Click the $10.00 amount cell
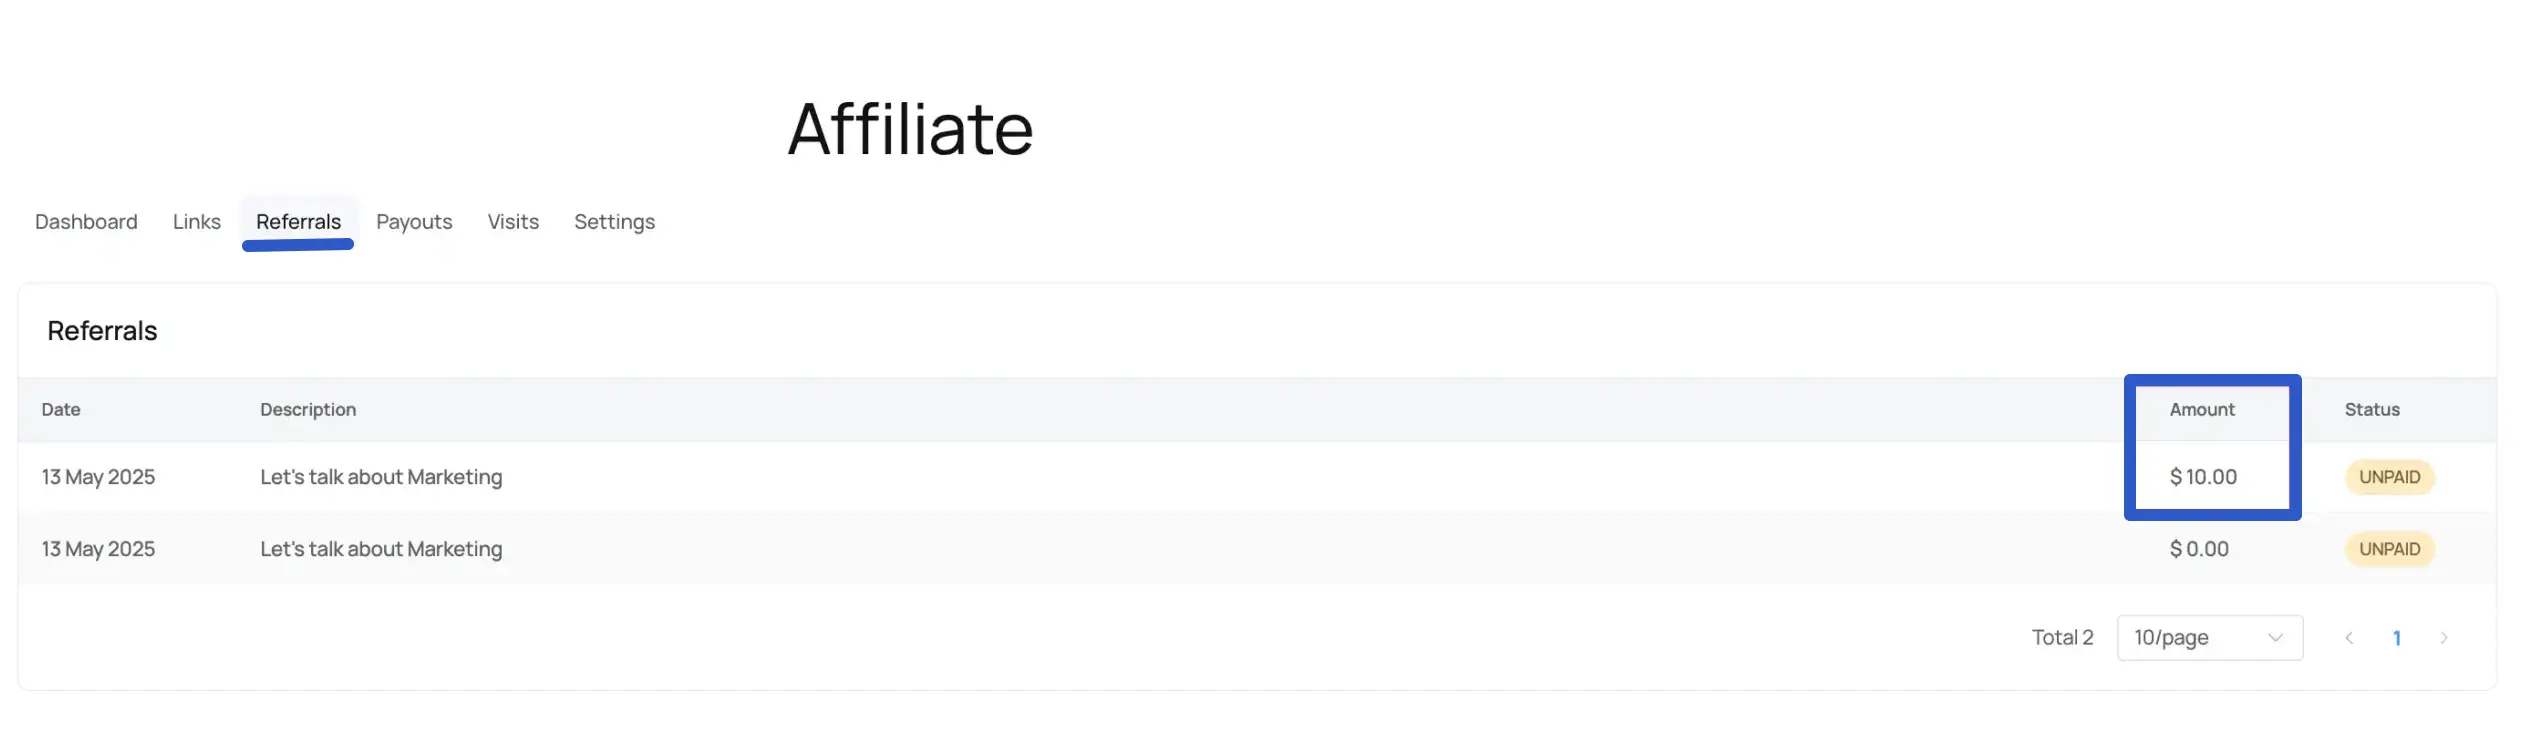2542x732 pixels. [x=2202, y=477]
